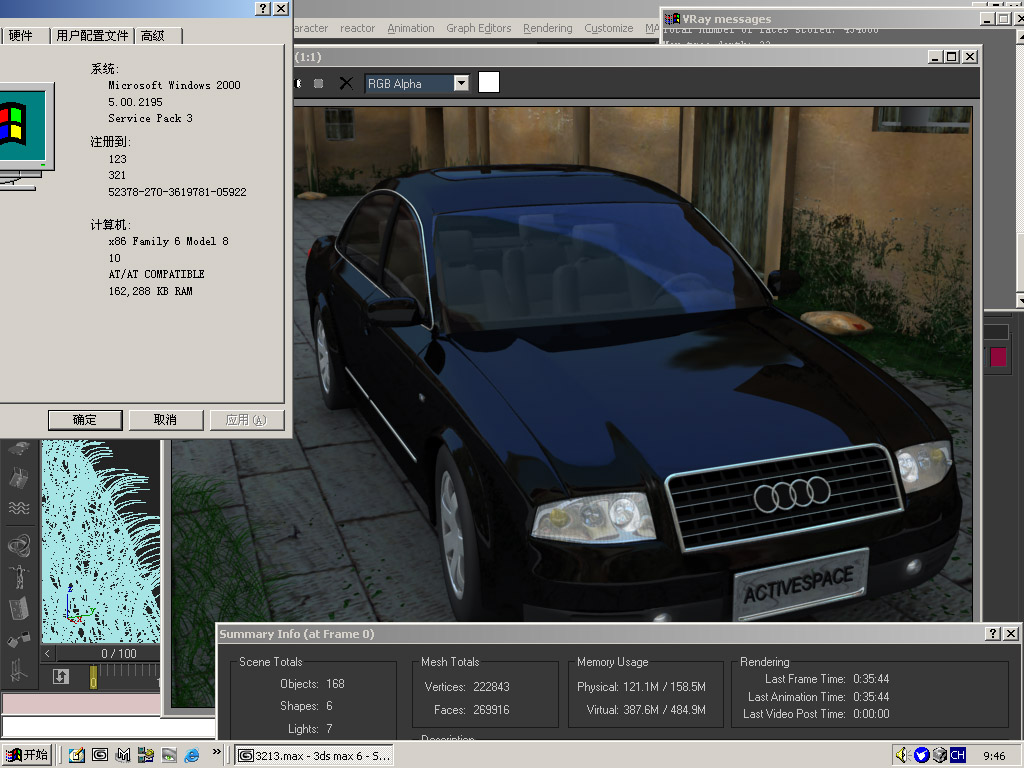The image size is (1024, 768).
Task: Click the VRay messages window icon
Action: [672, 19]
